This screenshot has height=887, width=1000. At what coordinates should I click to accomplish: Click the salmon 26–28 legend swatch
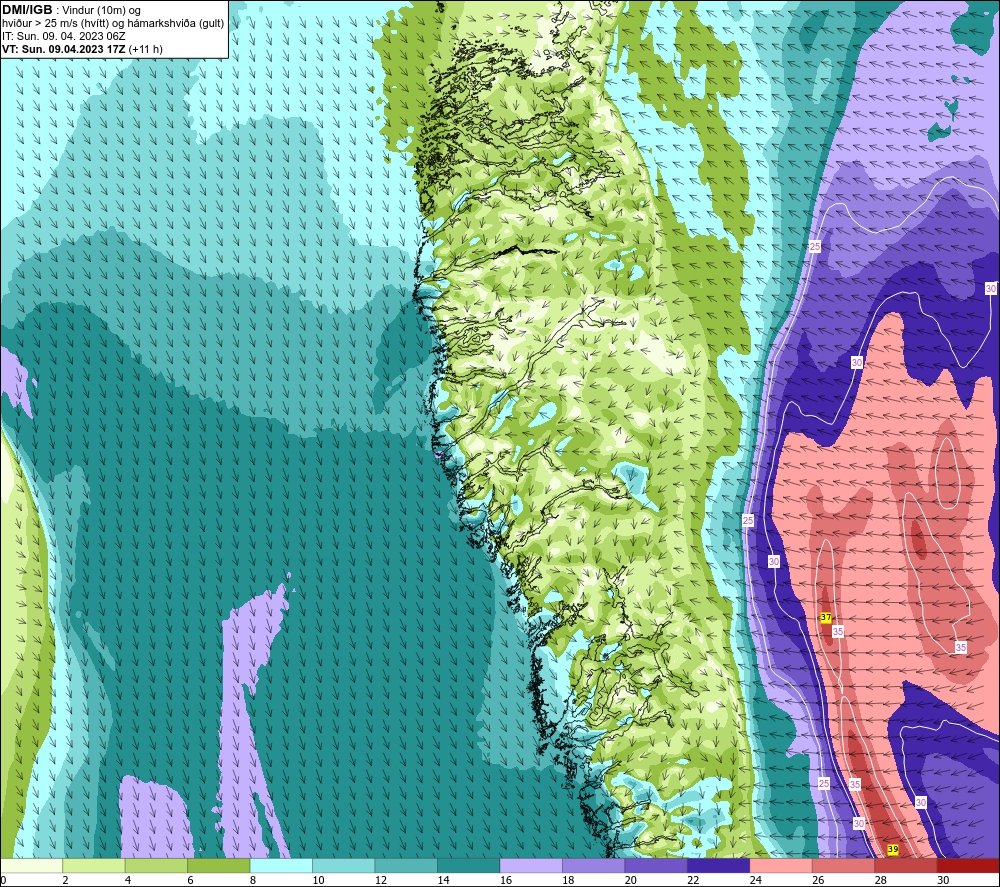tap(844, 866)
